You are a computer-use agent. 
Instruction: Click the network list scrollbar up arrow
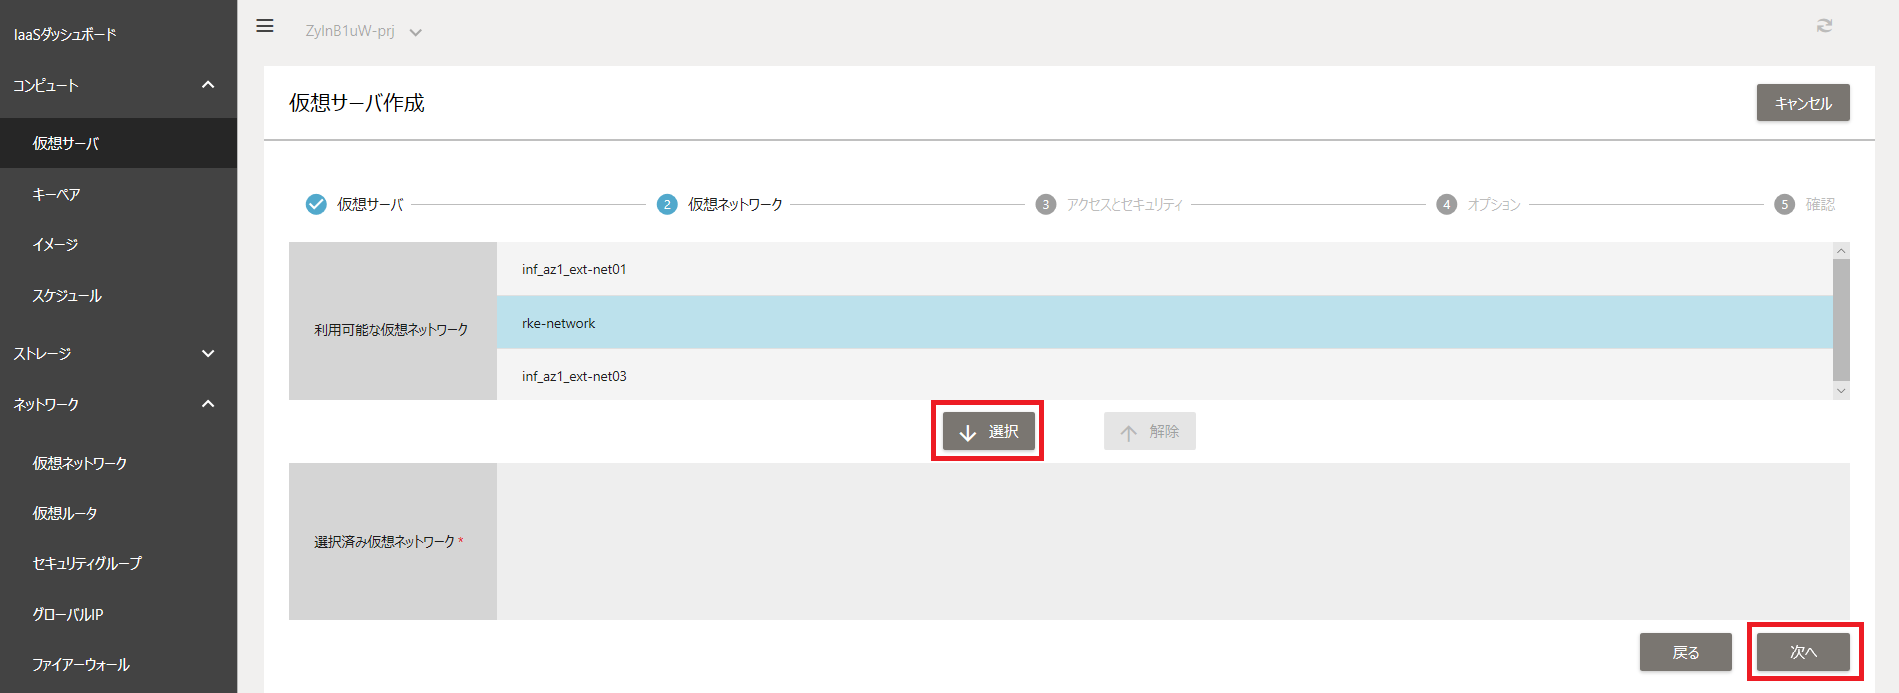[x=1841, y=250]
